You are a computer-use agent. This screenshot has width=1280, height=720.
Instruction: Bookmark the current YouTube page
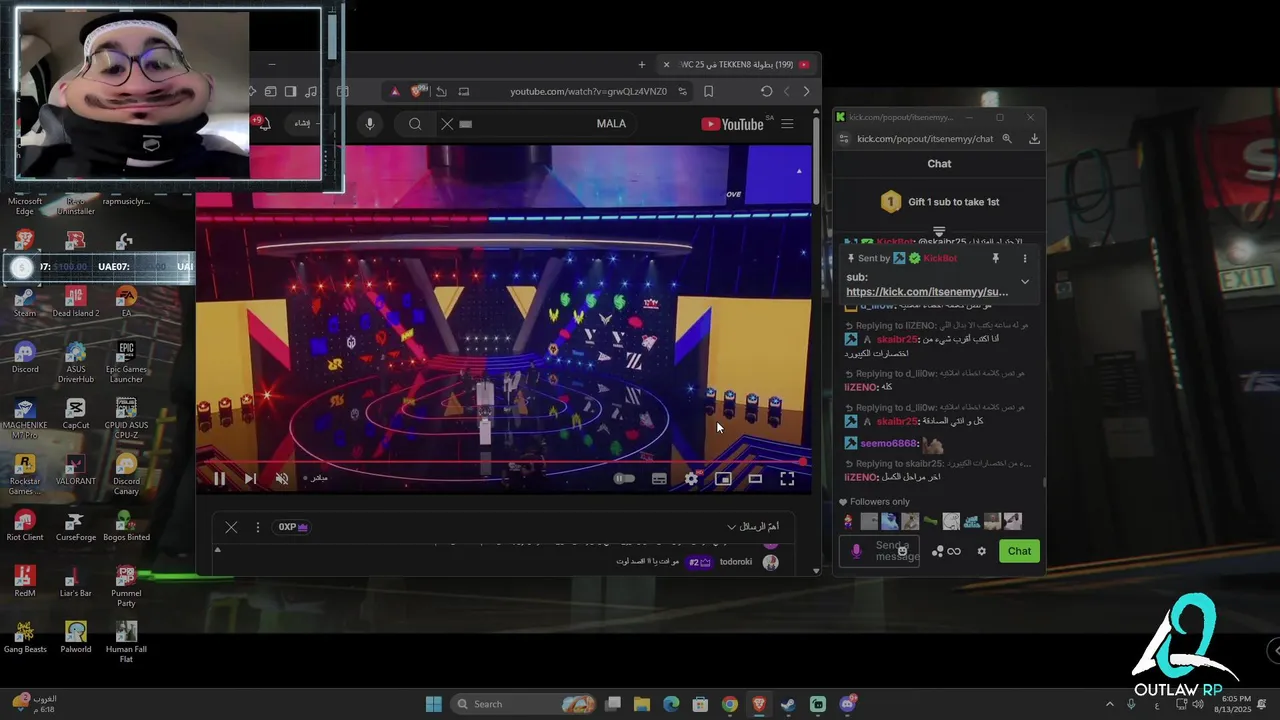(708, 92)
